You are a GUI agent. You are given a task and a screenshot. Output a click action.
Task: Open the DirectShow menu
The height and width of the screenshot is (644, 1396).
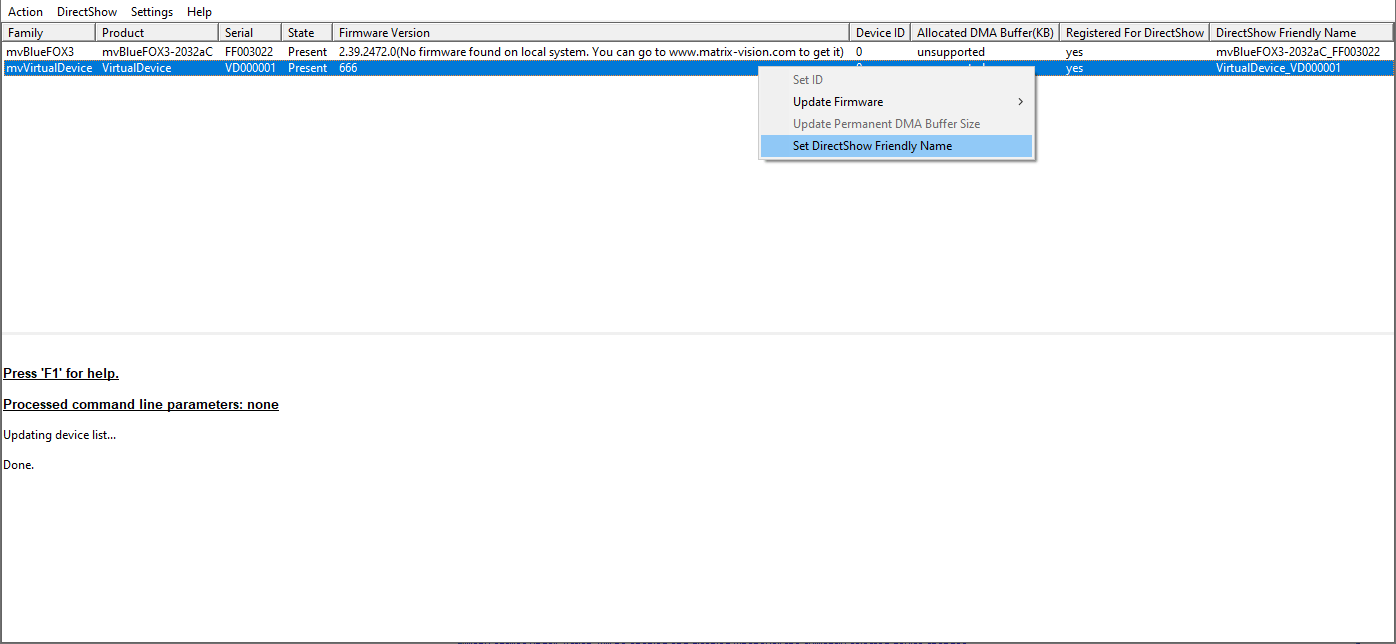(86, 12)
